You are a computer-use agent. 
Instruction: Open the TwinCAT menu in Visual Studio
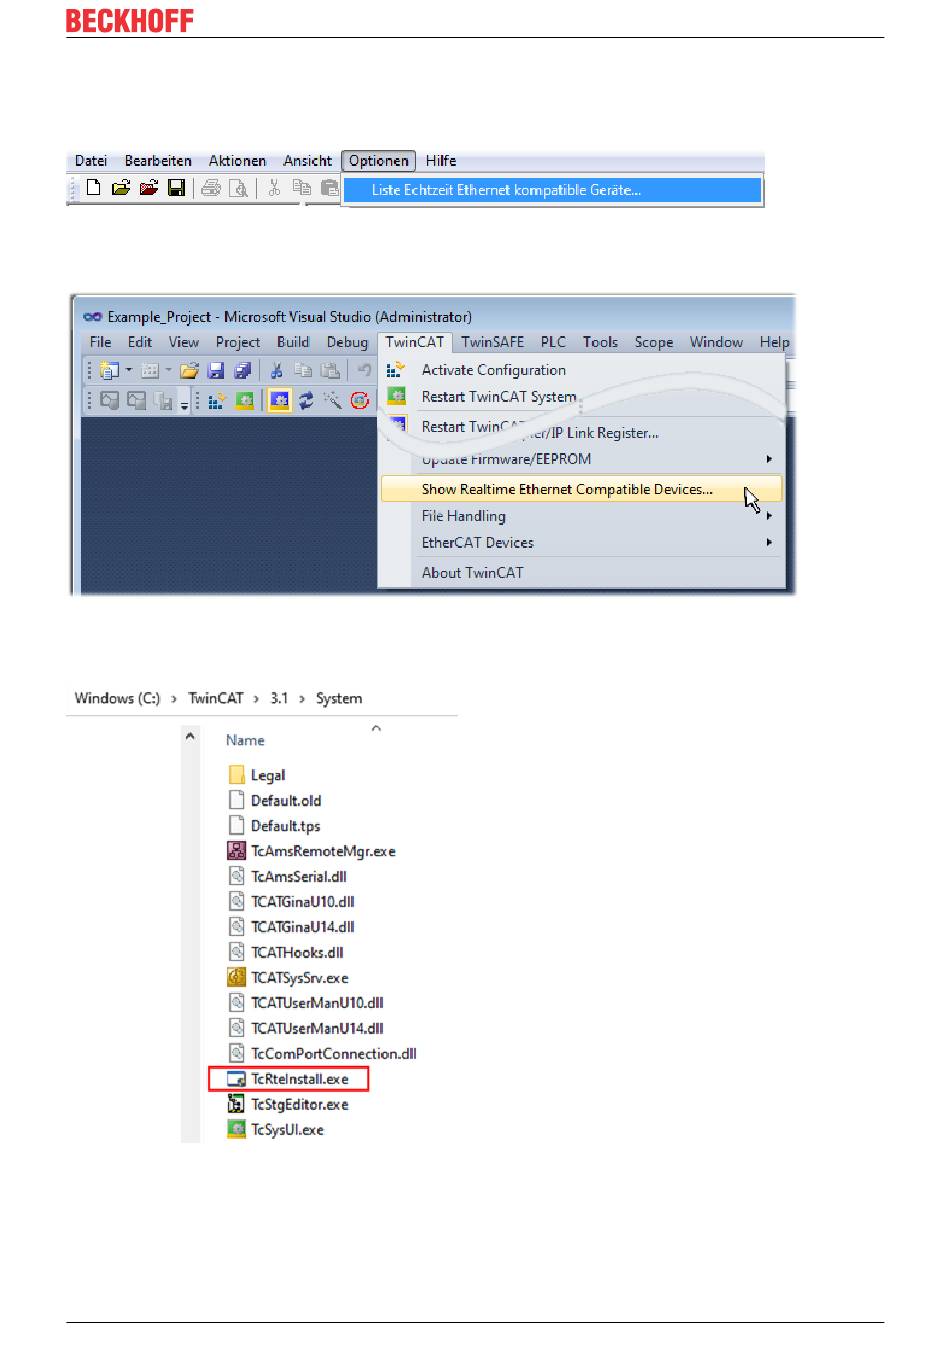(415, 342)
